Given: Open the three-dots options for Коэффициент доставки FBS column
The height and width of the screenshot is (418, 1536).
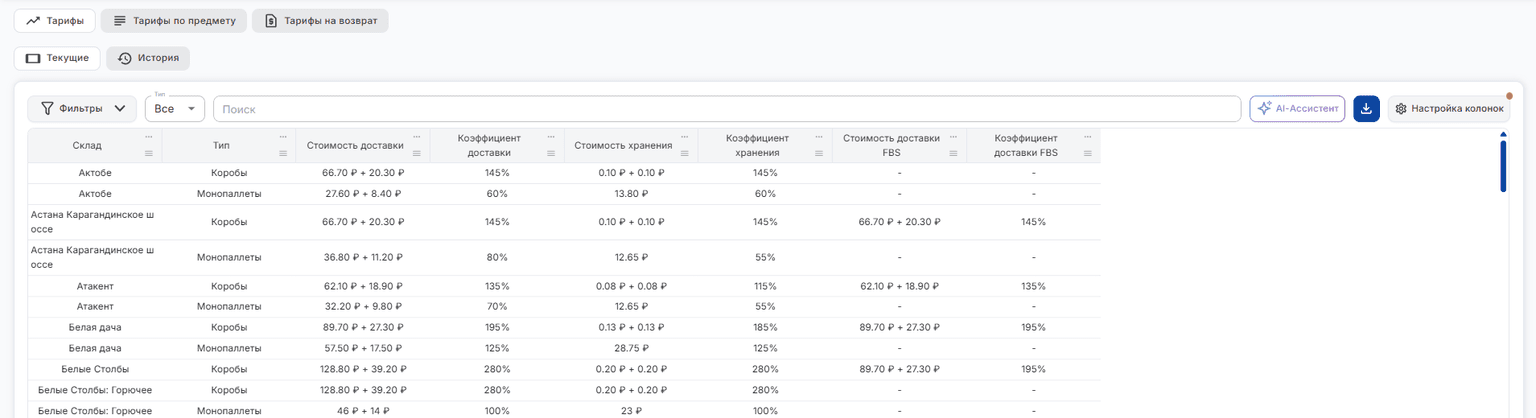Looking at the screenshot, I should [x=1087, y=135].
